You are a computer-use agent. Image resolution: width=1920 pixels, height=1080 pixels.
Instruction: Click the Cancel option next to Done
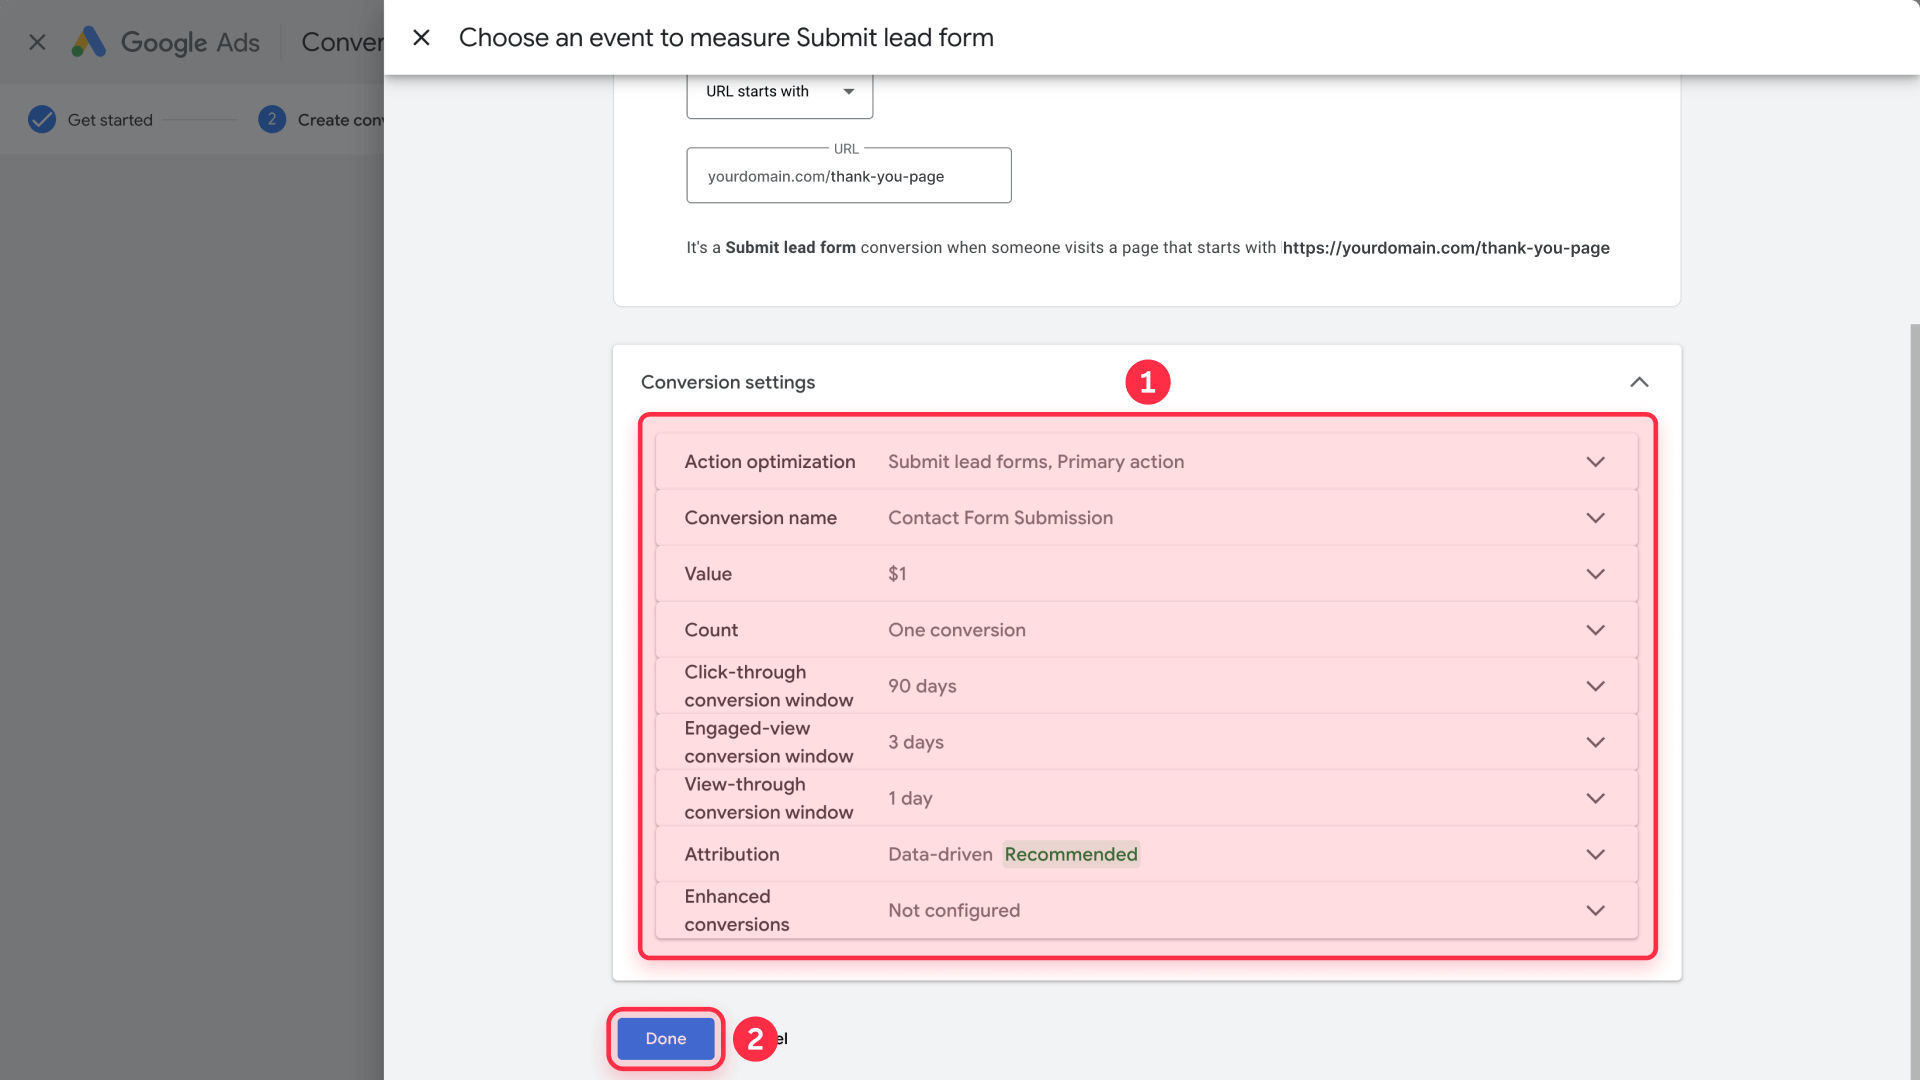pyautogui.click(x=775, y=1038)
